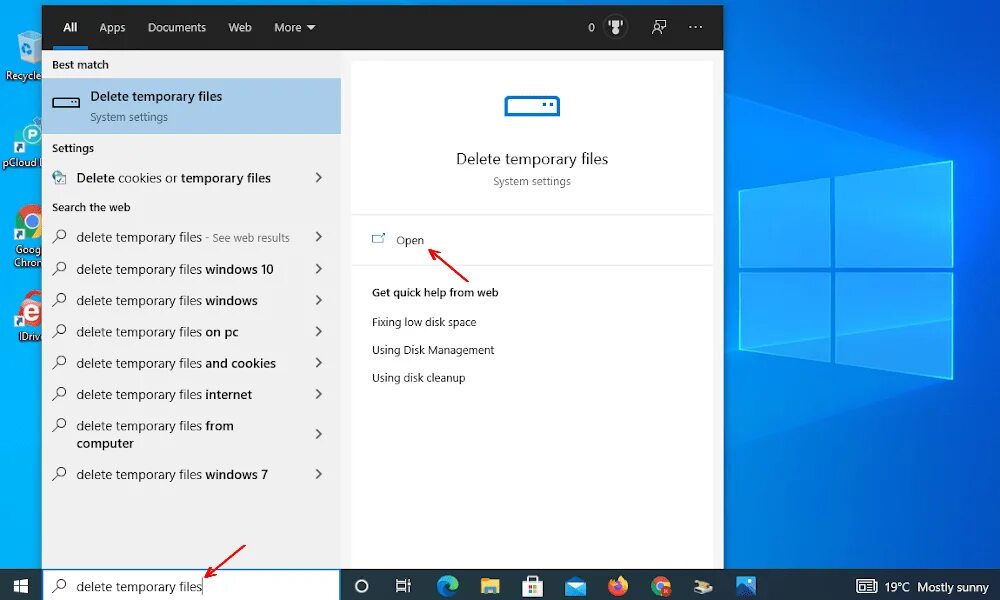Open the rewards trophy icon
The image size is (1000, 600).
[x=615, y=27]
